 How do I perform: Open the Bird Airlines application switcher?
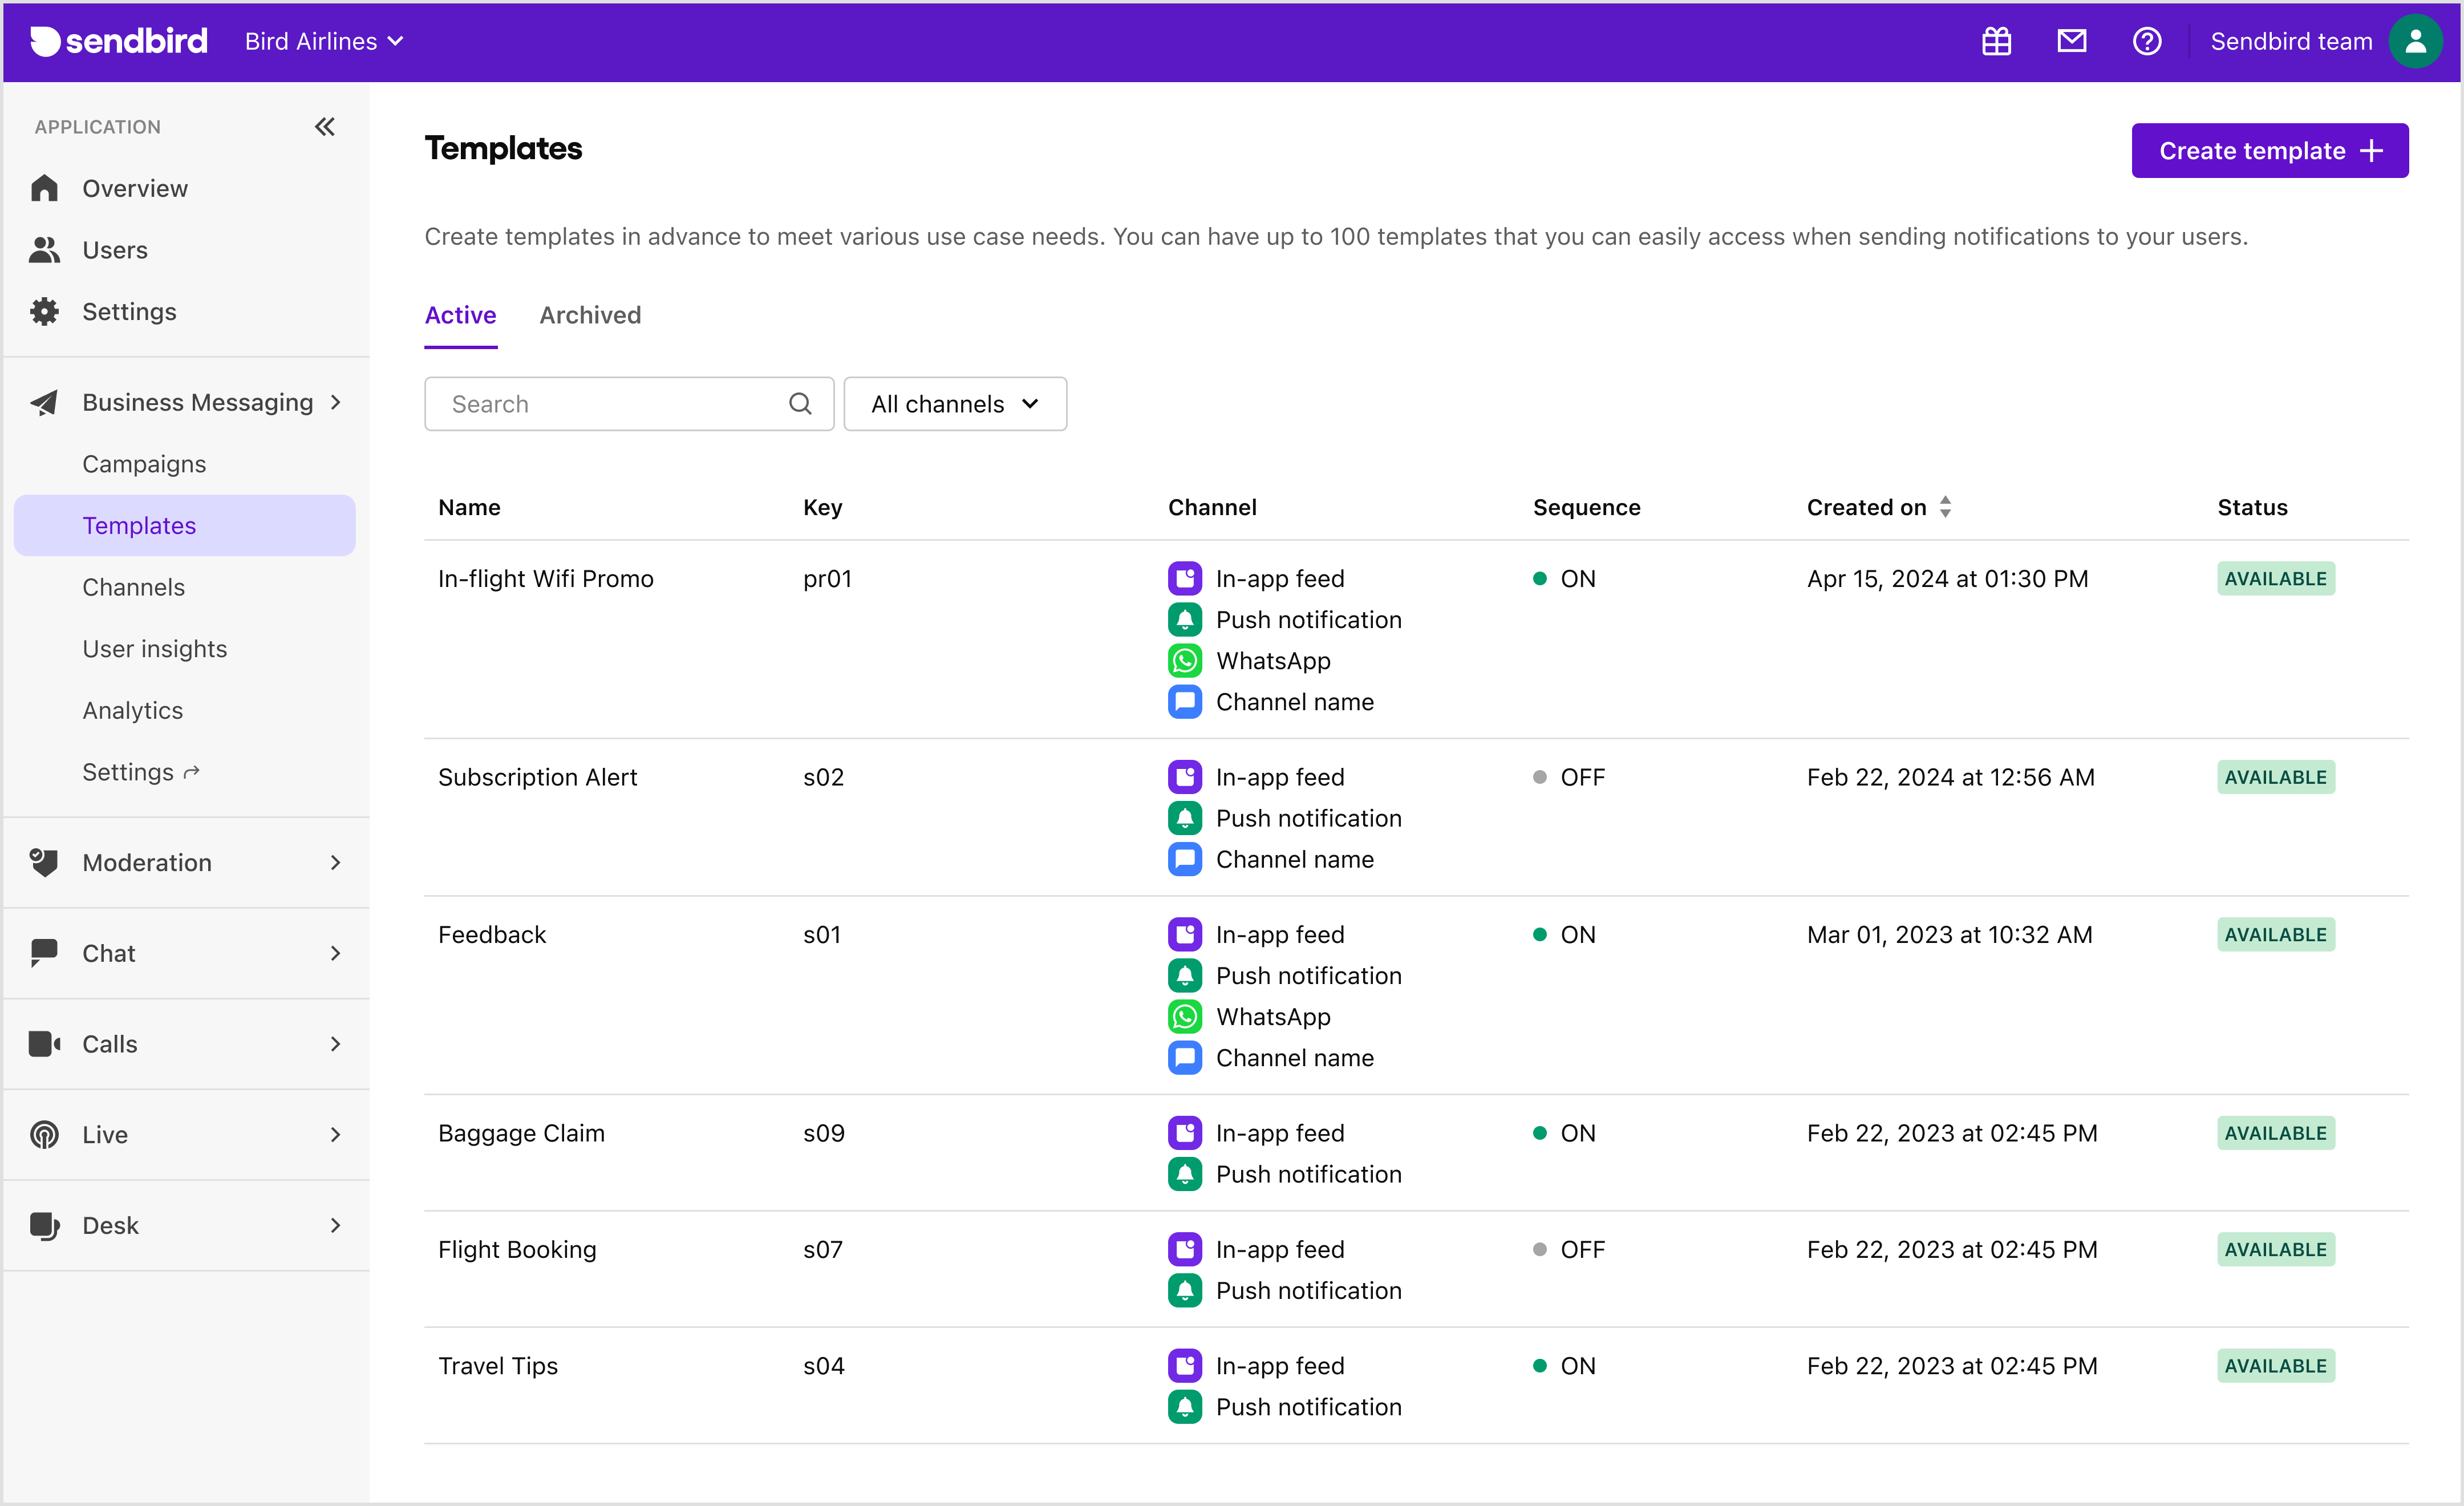323,41
